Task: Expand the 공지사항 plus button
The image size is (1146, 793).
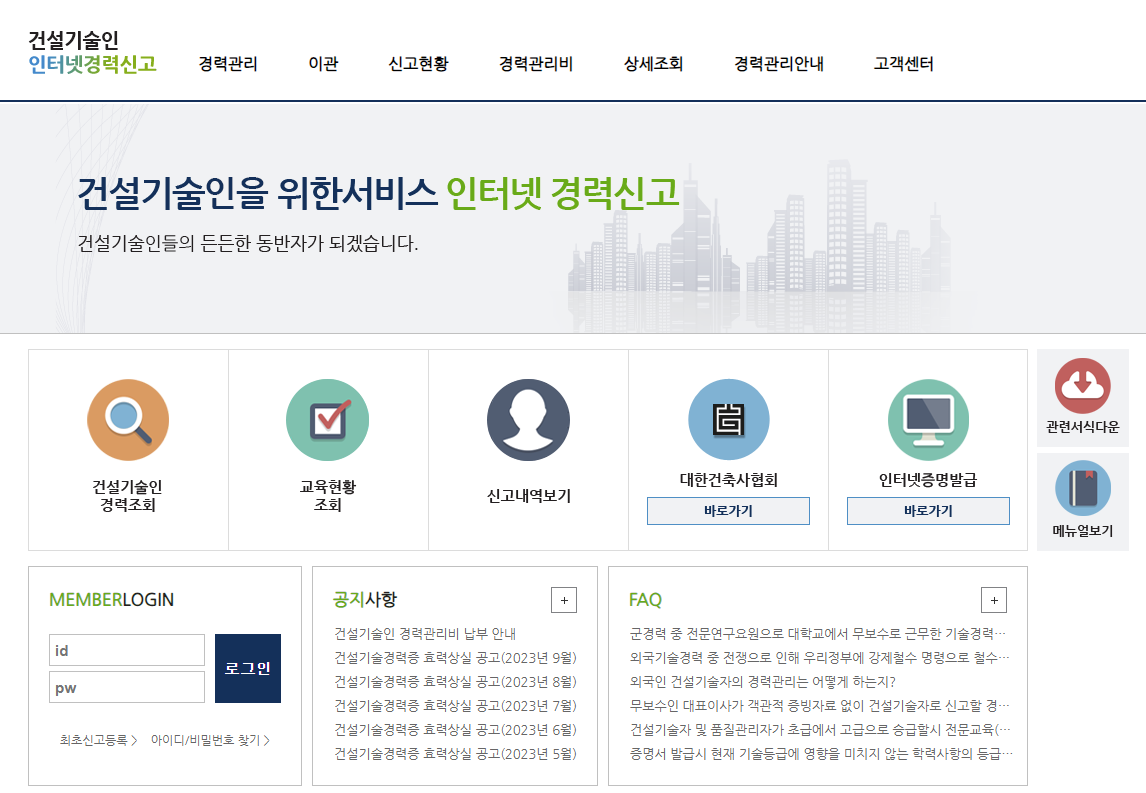Action: click(x=563, y=600)
